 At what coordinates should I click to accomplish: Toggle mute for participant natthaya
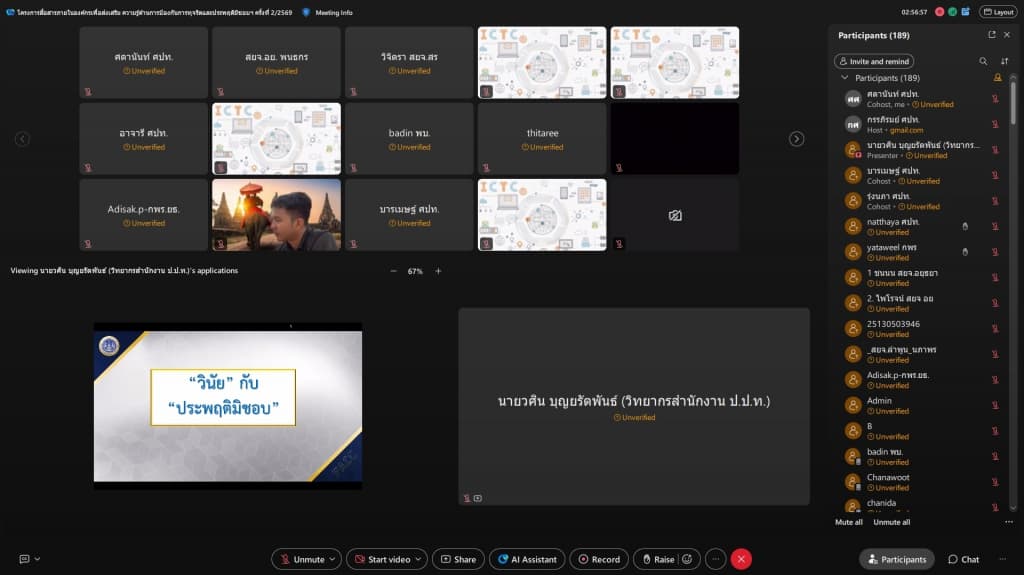[995, 227]
